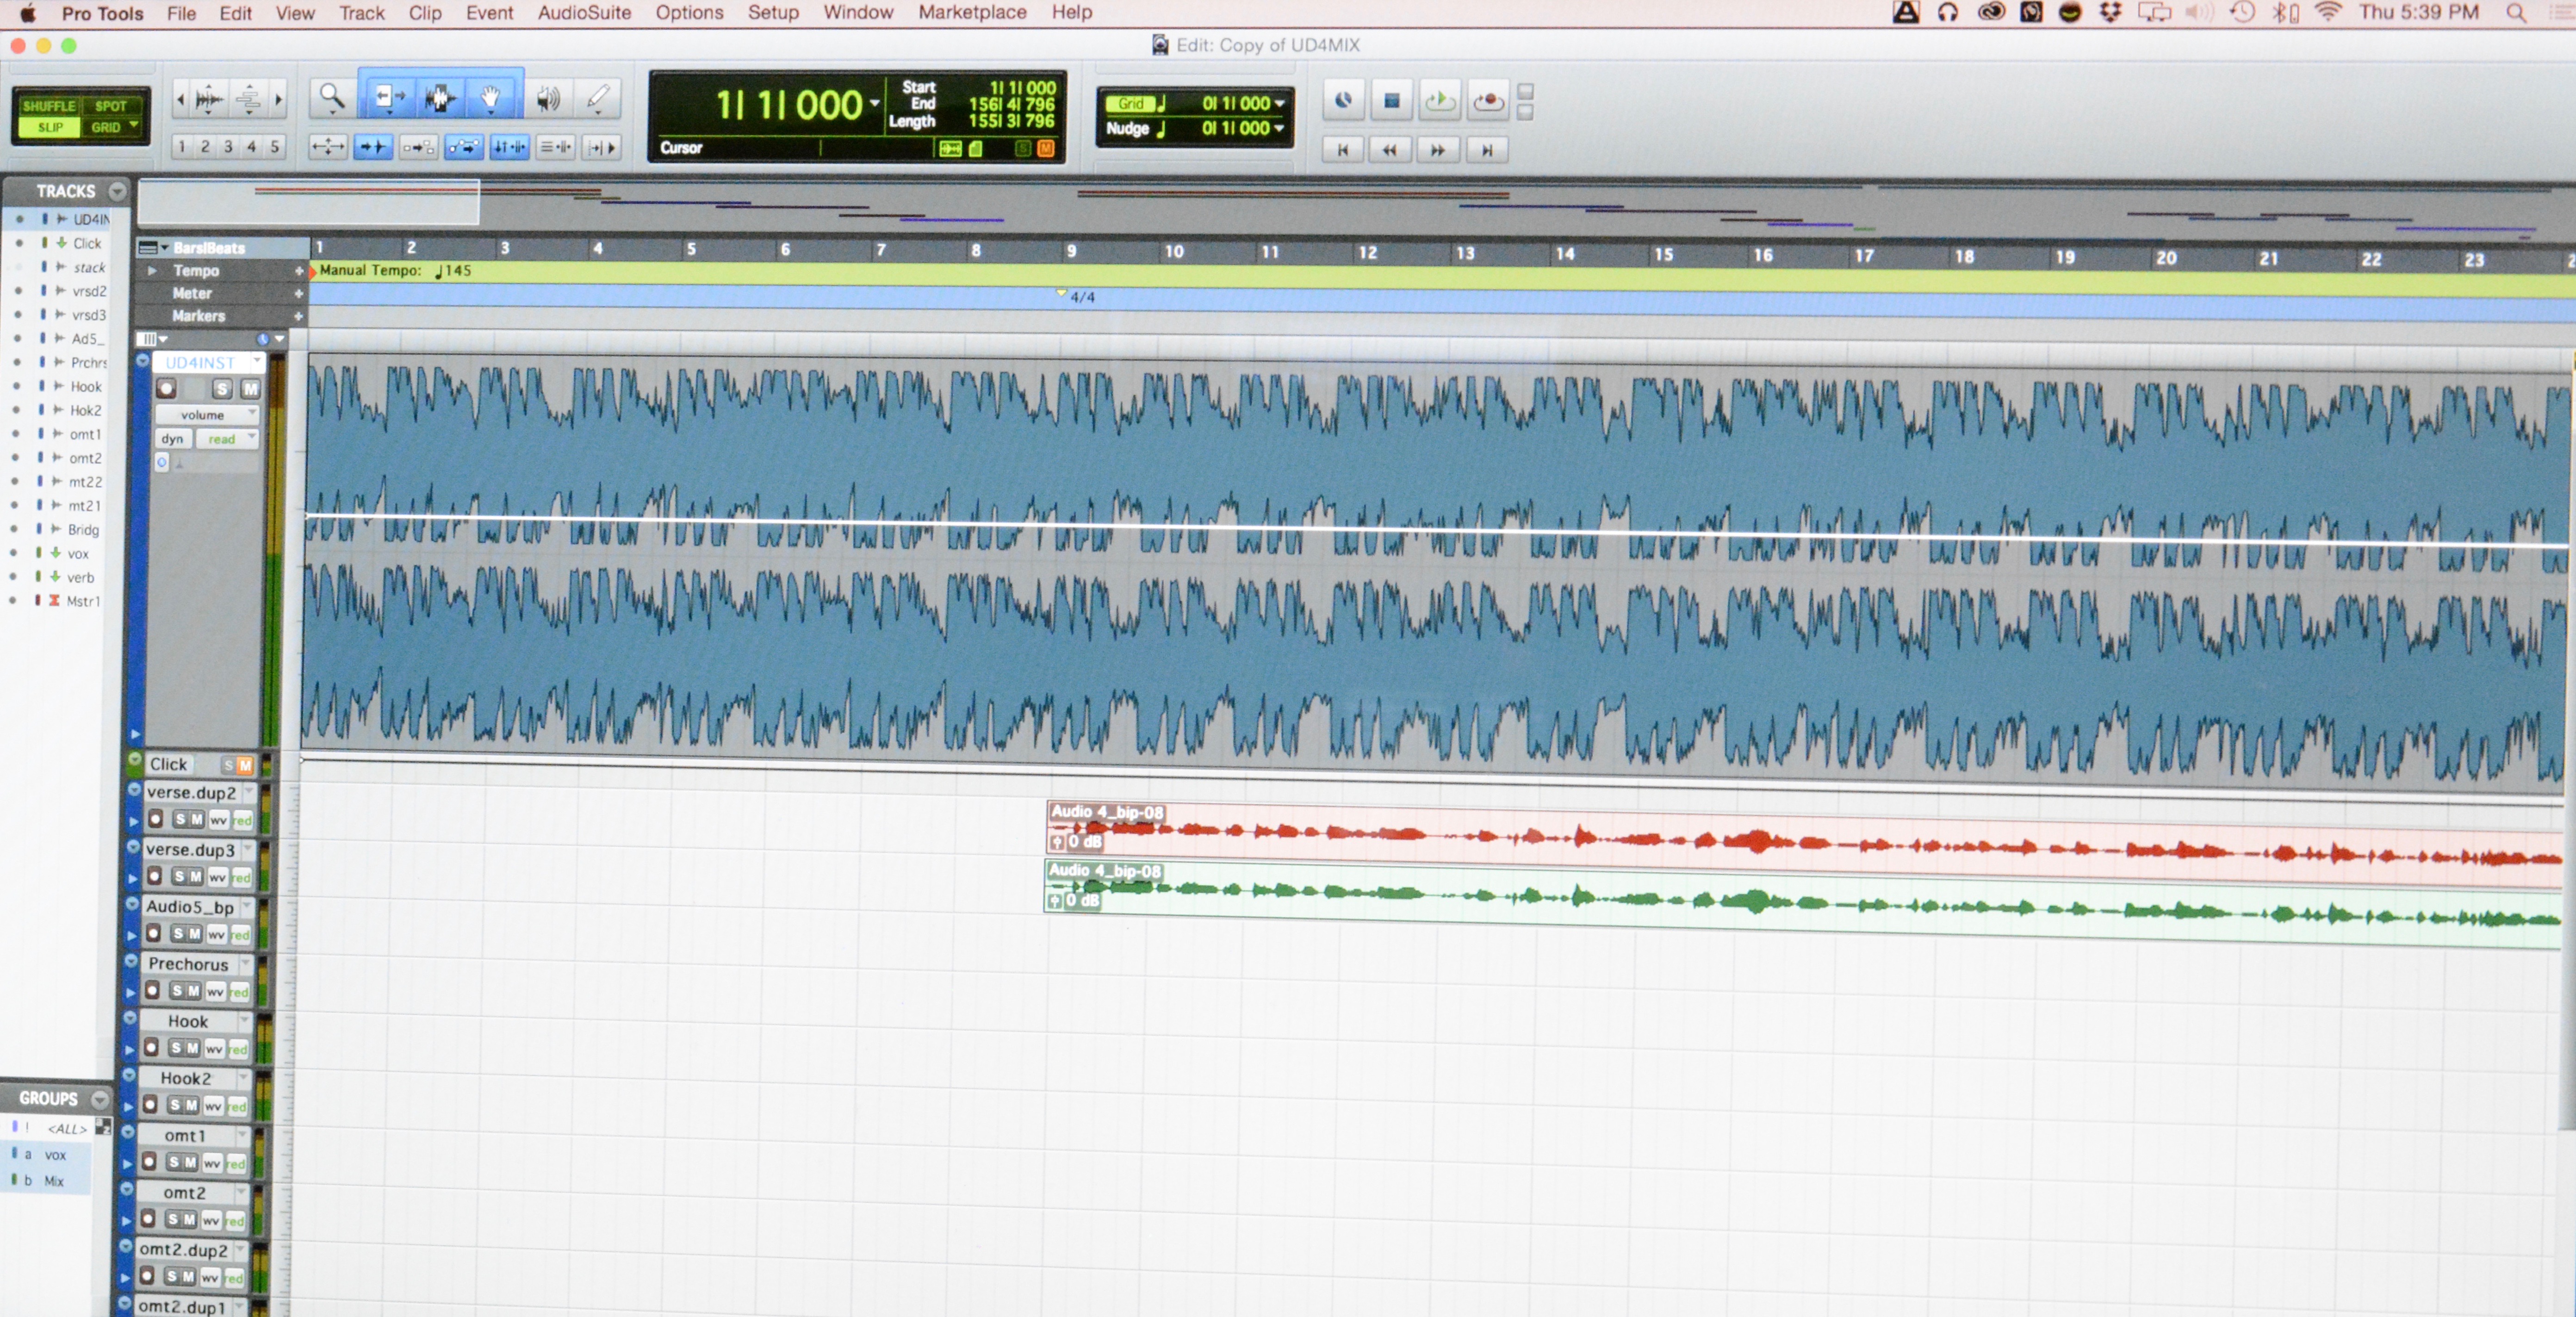Screen dimensions: 2576x1317
Task: Click the Online transport button
Action: click(1343, 100)
